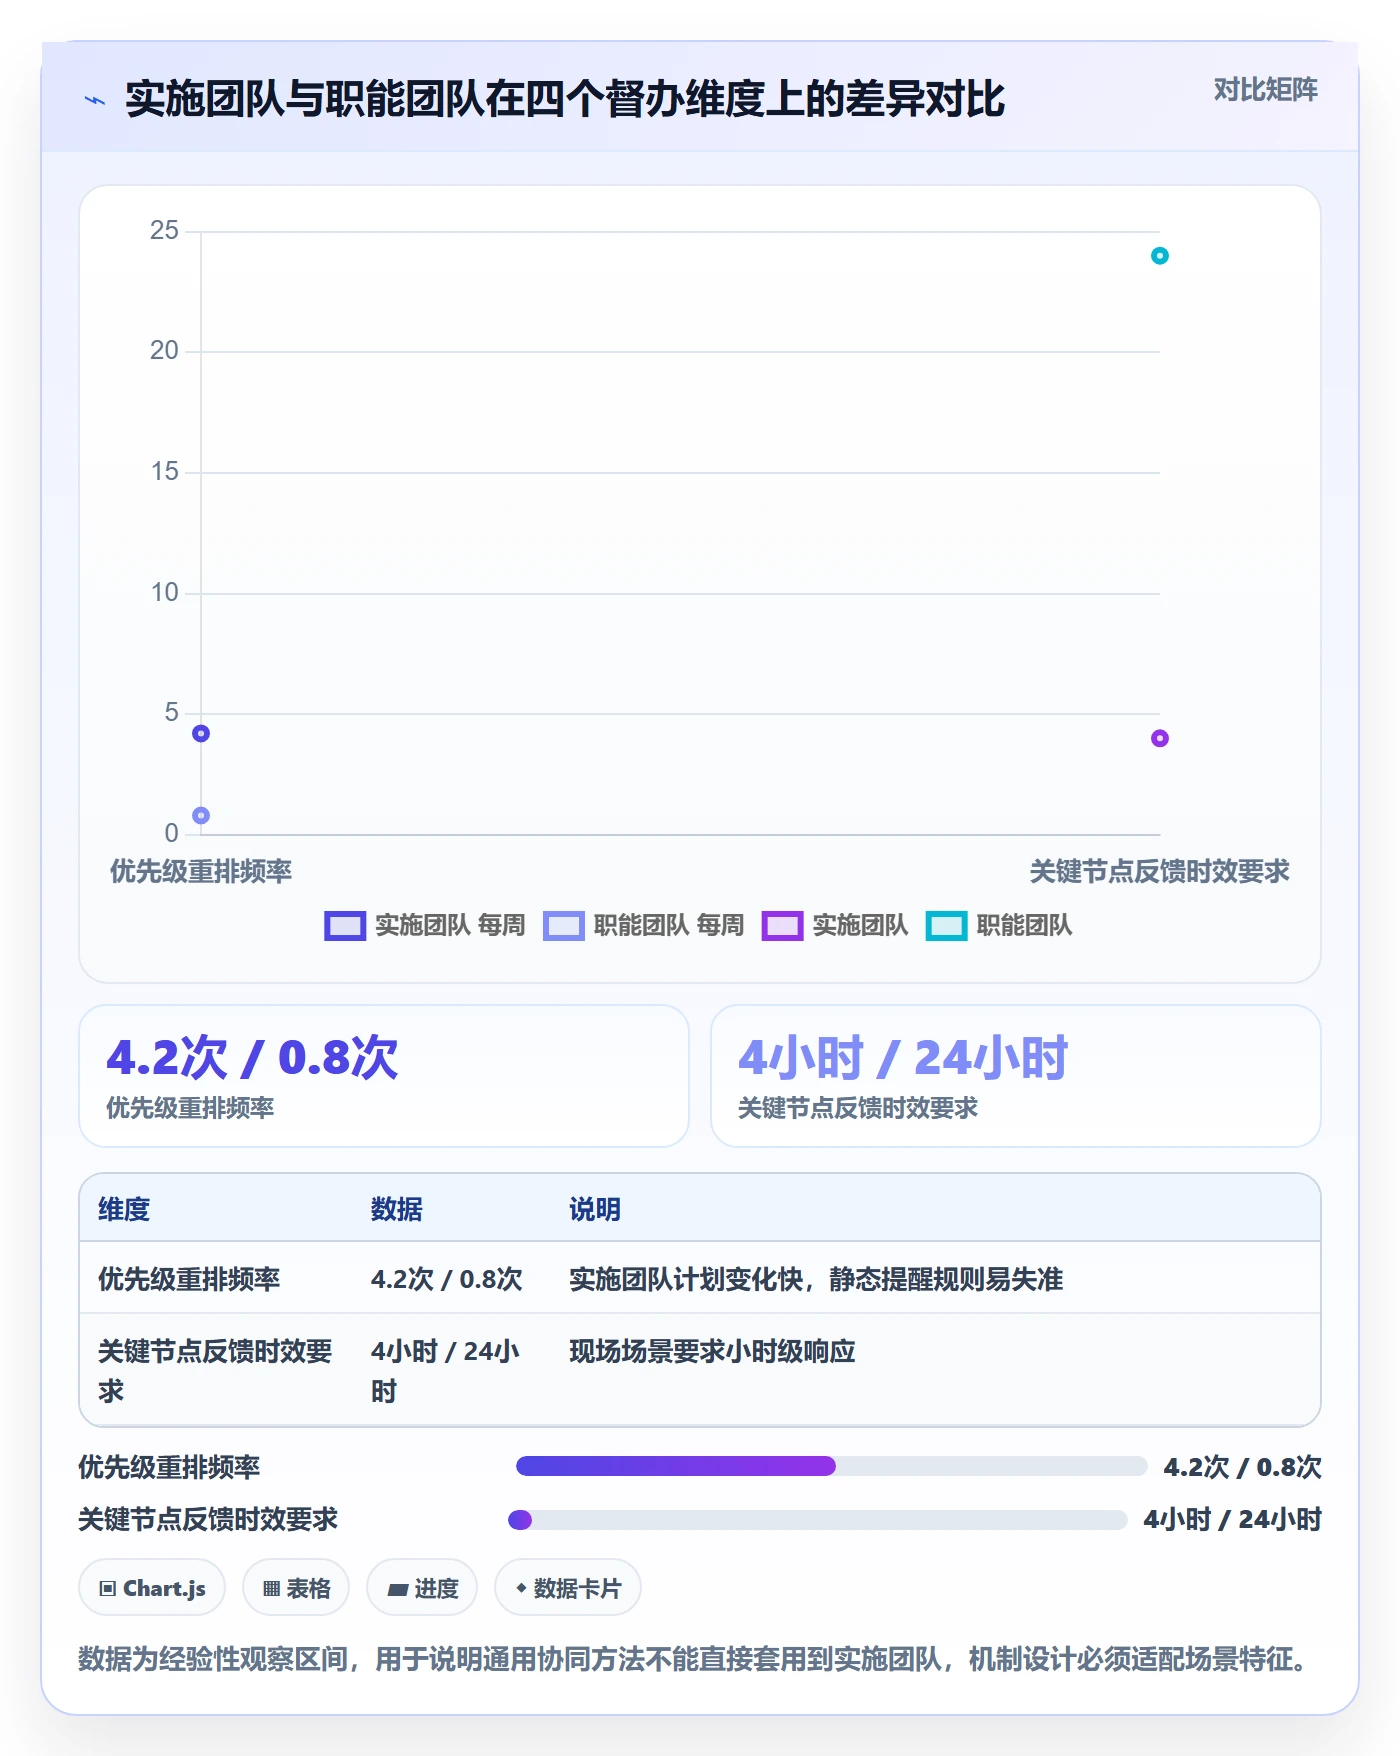Click dark blue point at 4.2
The height and width of the screenshot is (1756, 1400).
[x=201, y=734]
